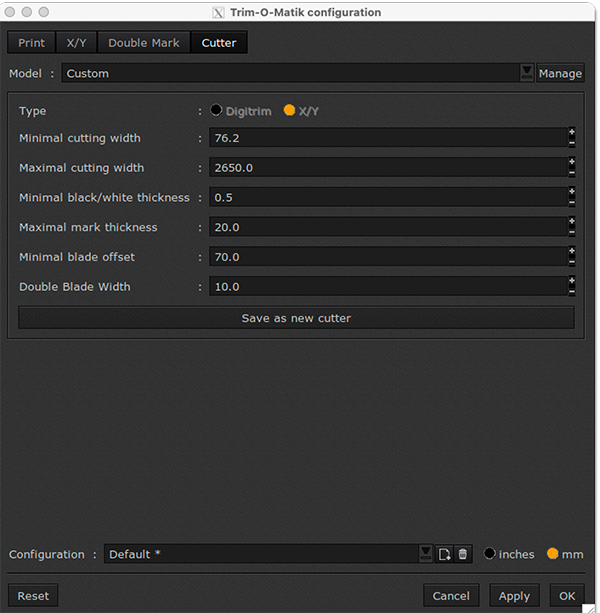The height and width of the screenshot is (613, 600).
Task: Increase Minimal cutting width with plus stepper
Action: (x=571, y=133)
